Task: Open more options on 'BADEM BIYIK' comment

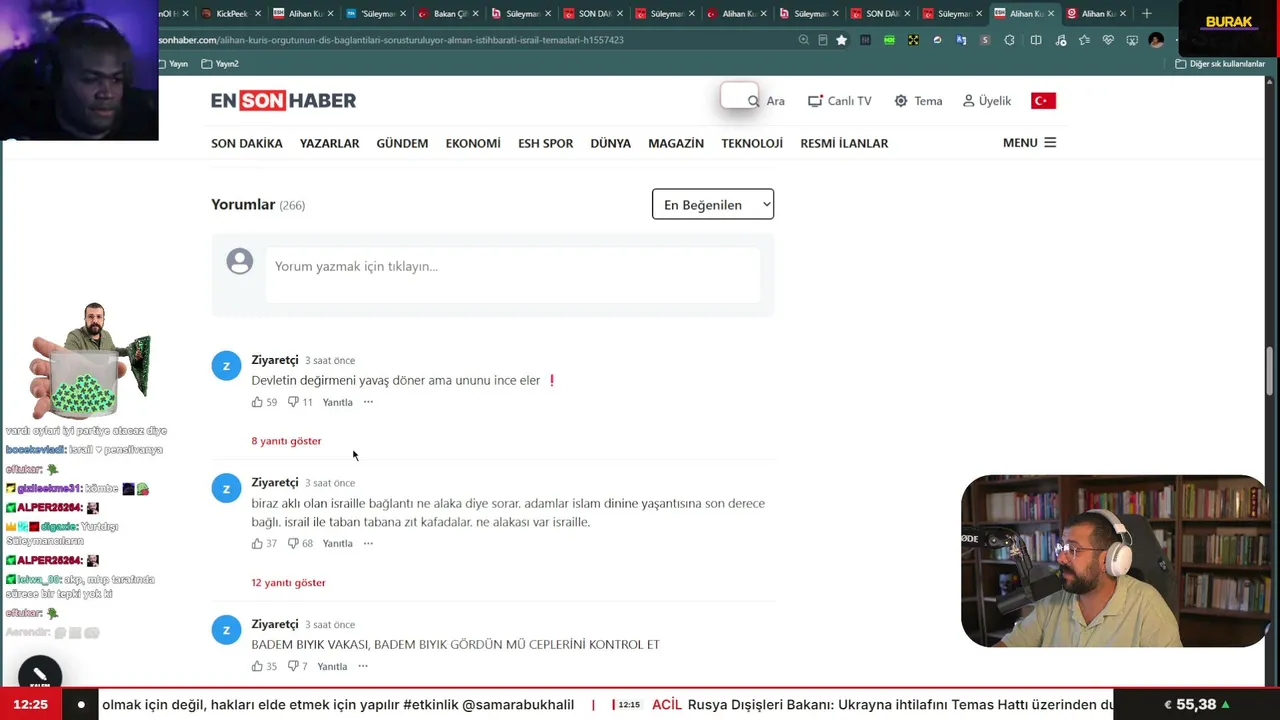Action: (x=363, y=666)
